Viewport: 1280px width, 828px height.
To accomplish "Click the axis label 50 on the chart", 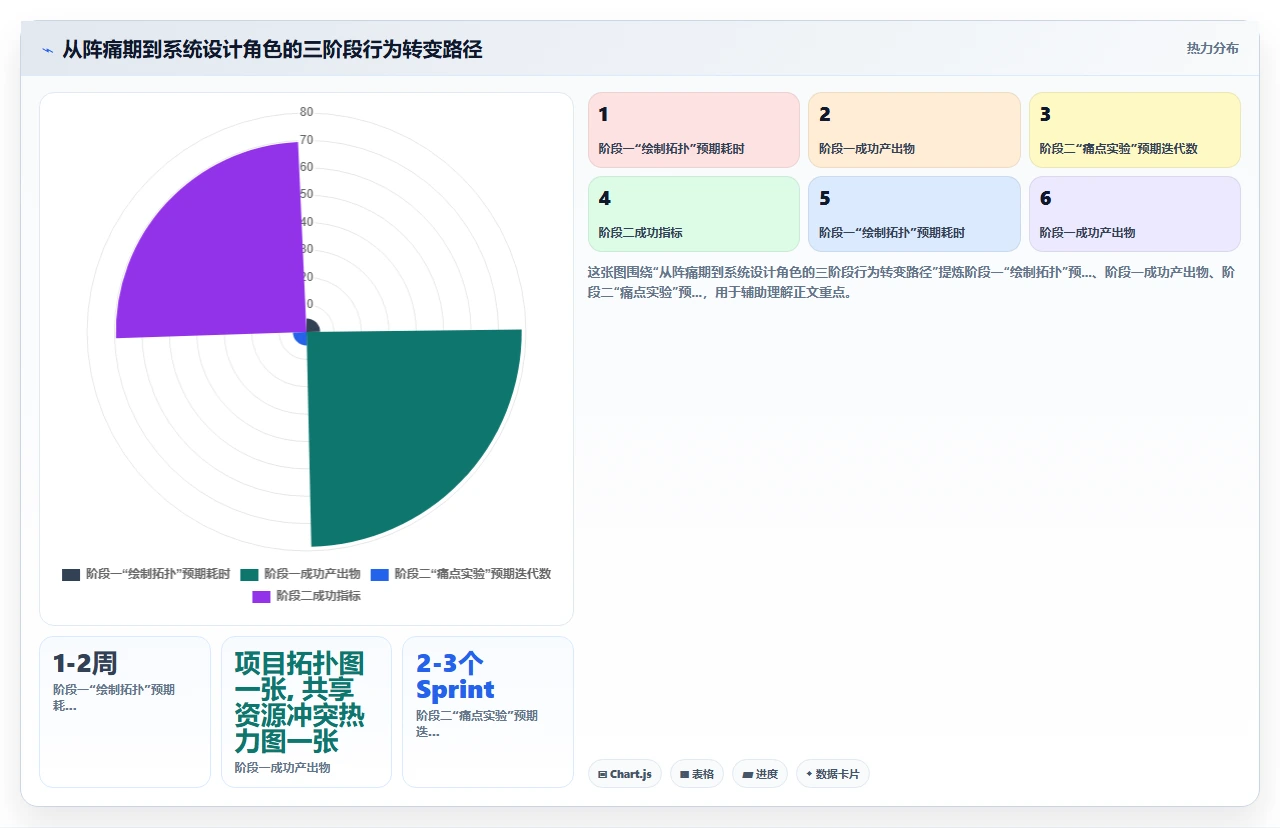I will pos(306,194).
